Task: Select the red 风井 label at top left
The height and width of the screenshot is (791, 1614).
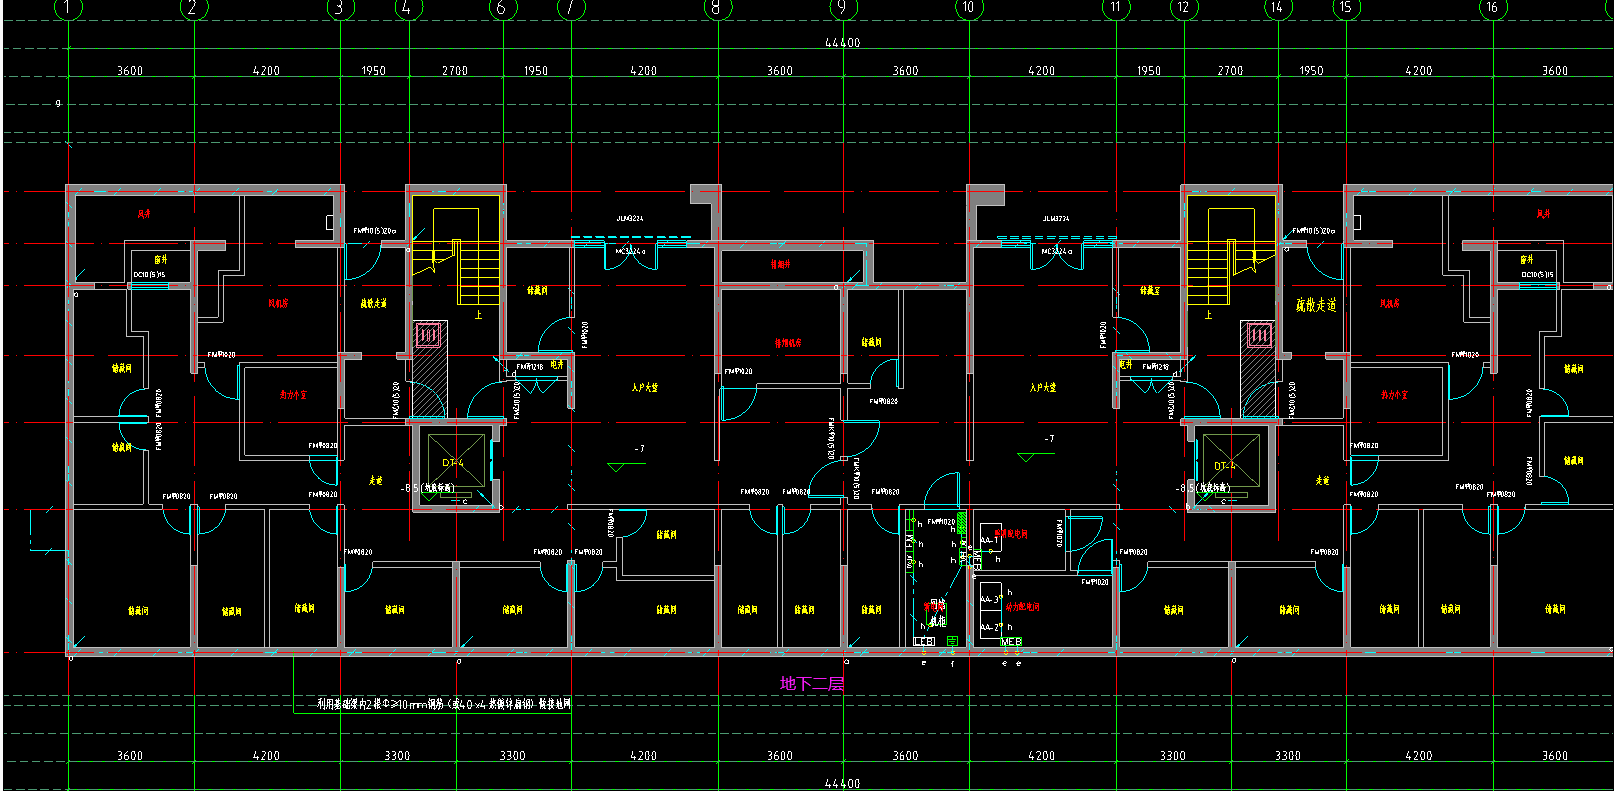Action: [144, 214]
